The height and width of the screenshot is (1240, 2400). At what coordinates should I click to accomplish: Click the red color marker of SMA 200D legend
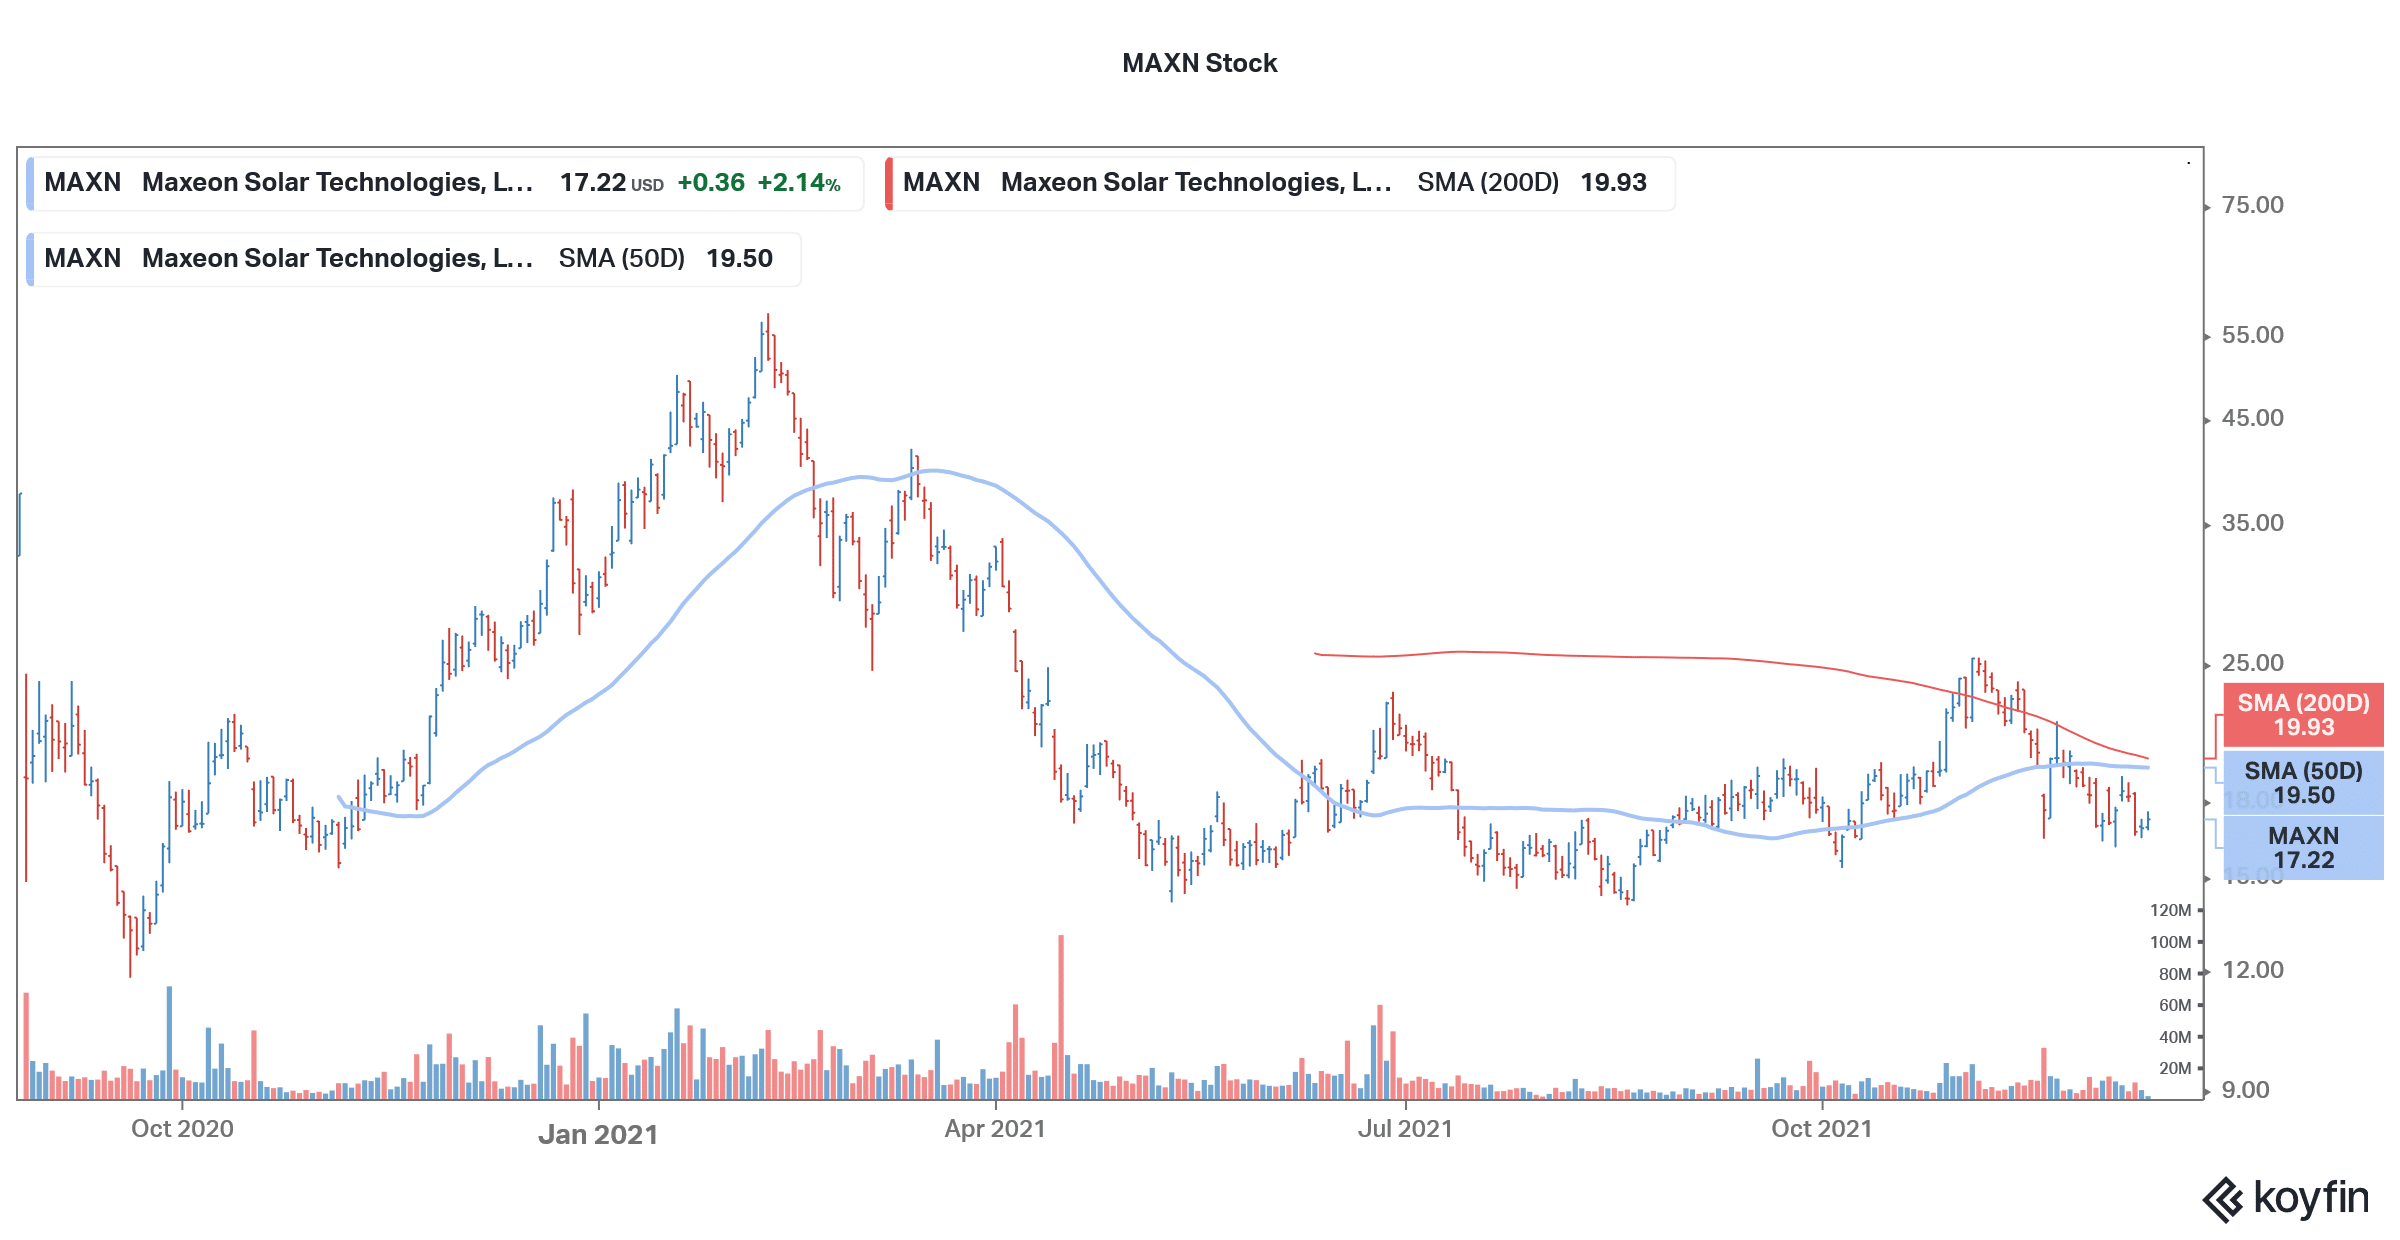(x=889, y=183)
